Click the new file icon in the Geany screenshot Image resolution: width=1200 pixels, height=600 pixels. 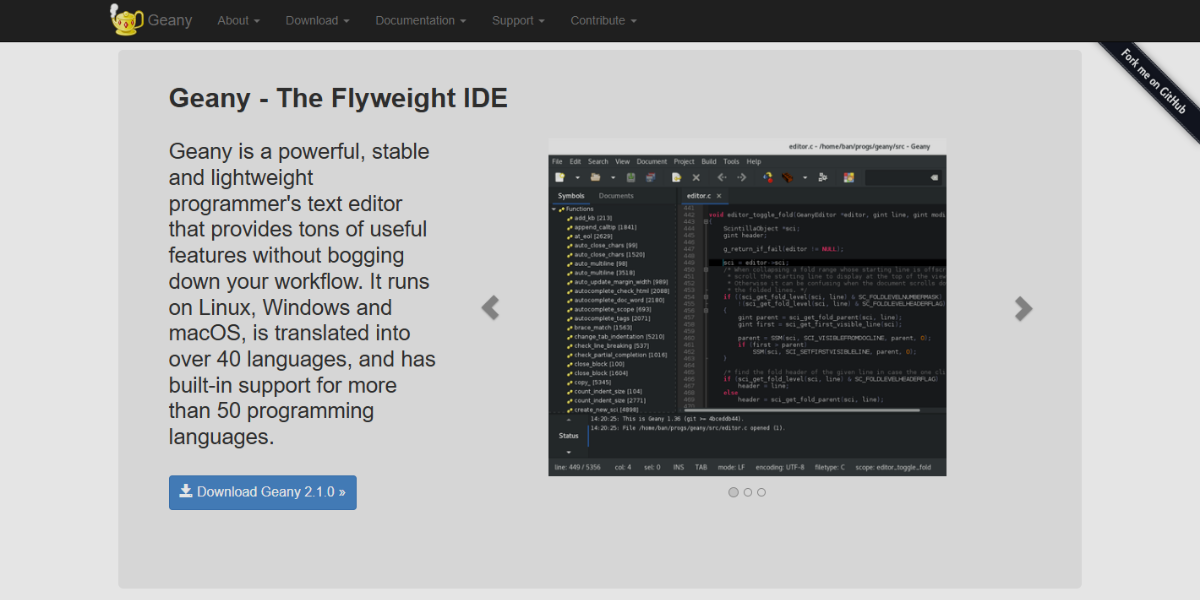561,177
